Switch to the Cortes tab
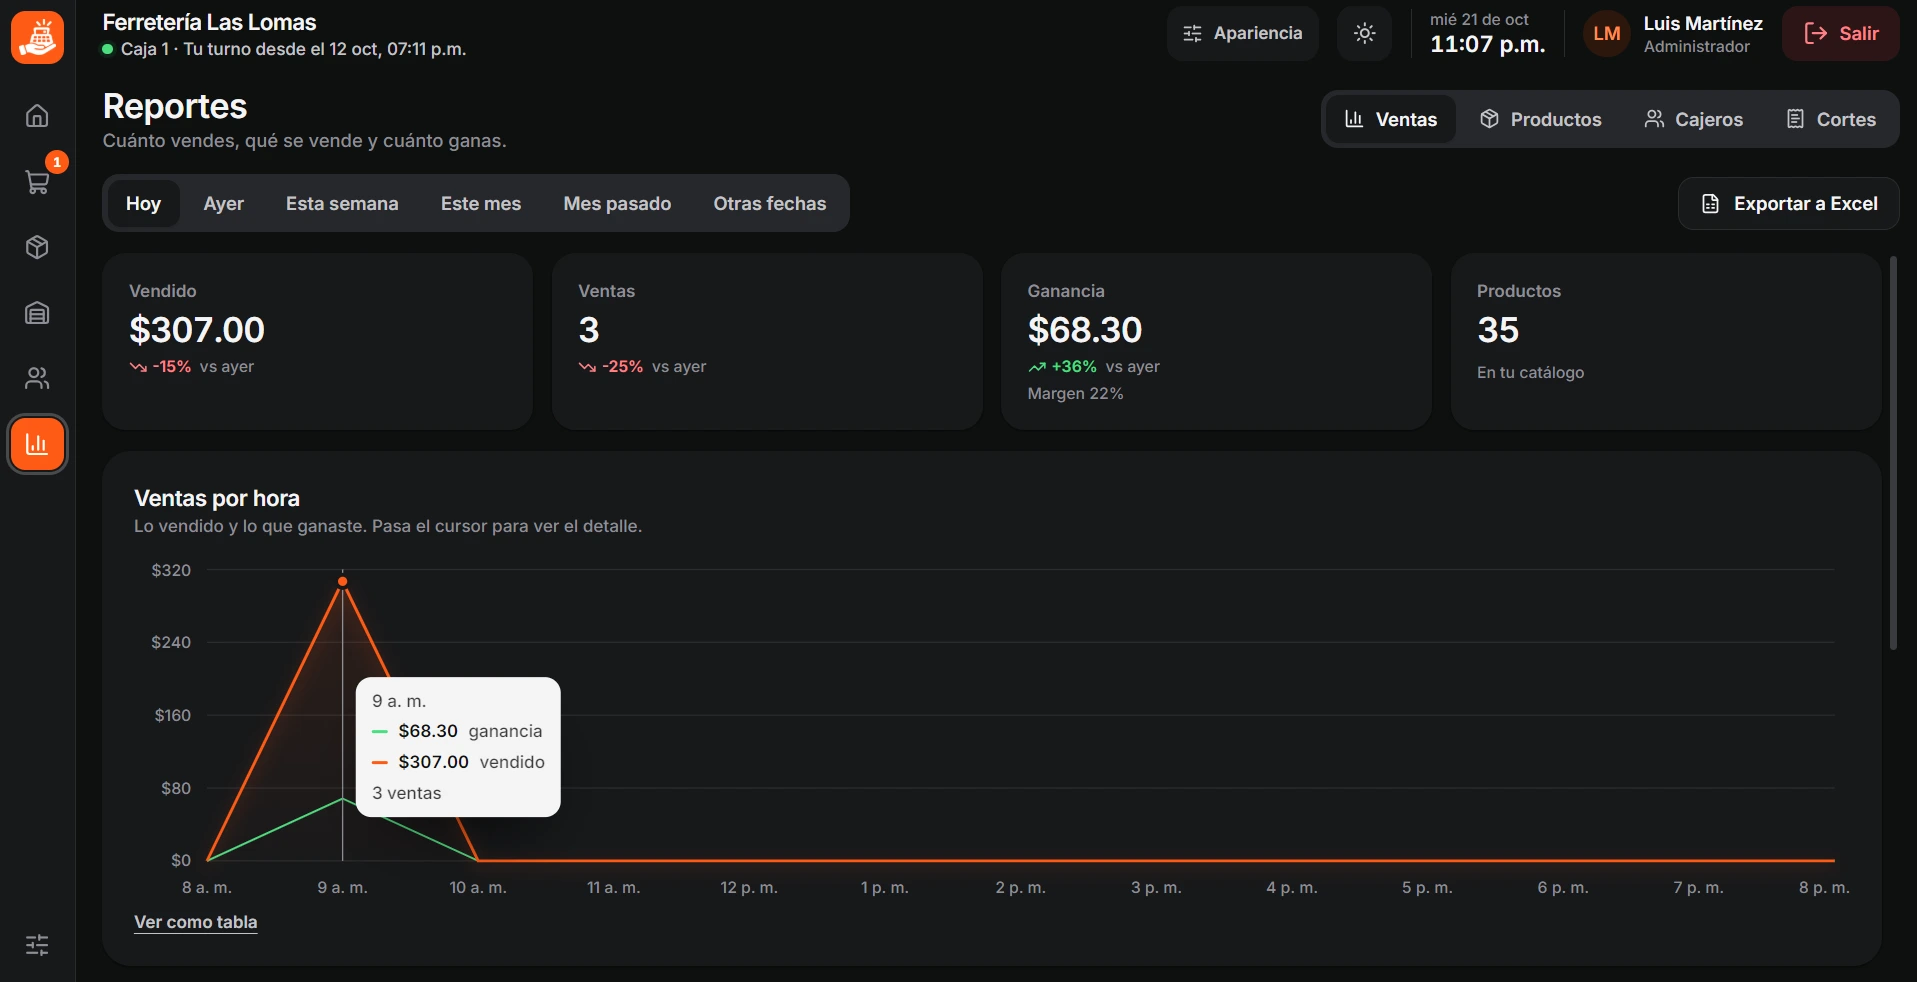The image size is (1917, 982). tap(1831, 119)
